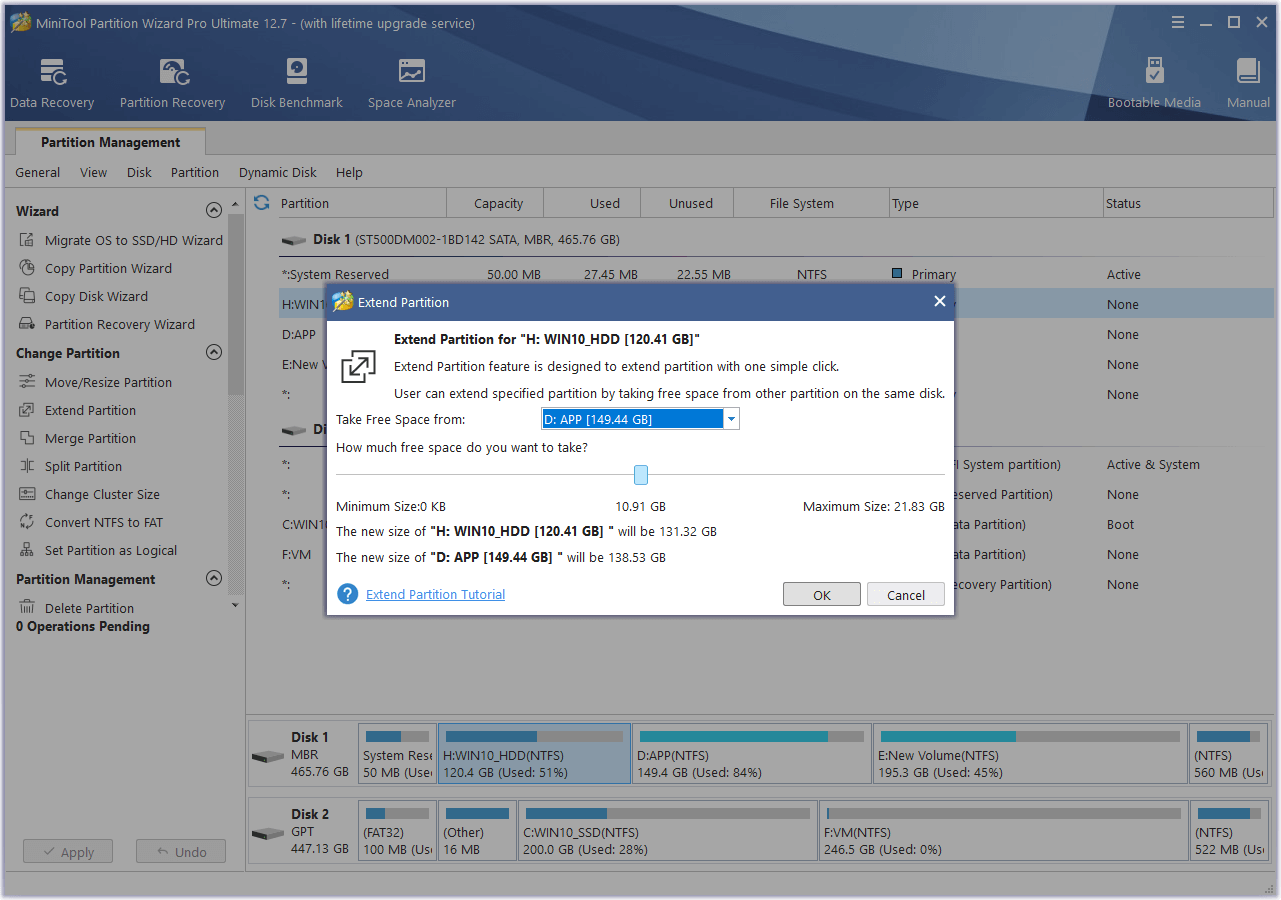This screenshot has height=900, width=1281.
Task: Open the Bootable Media builder
Action: (1154, 82)
